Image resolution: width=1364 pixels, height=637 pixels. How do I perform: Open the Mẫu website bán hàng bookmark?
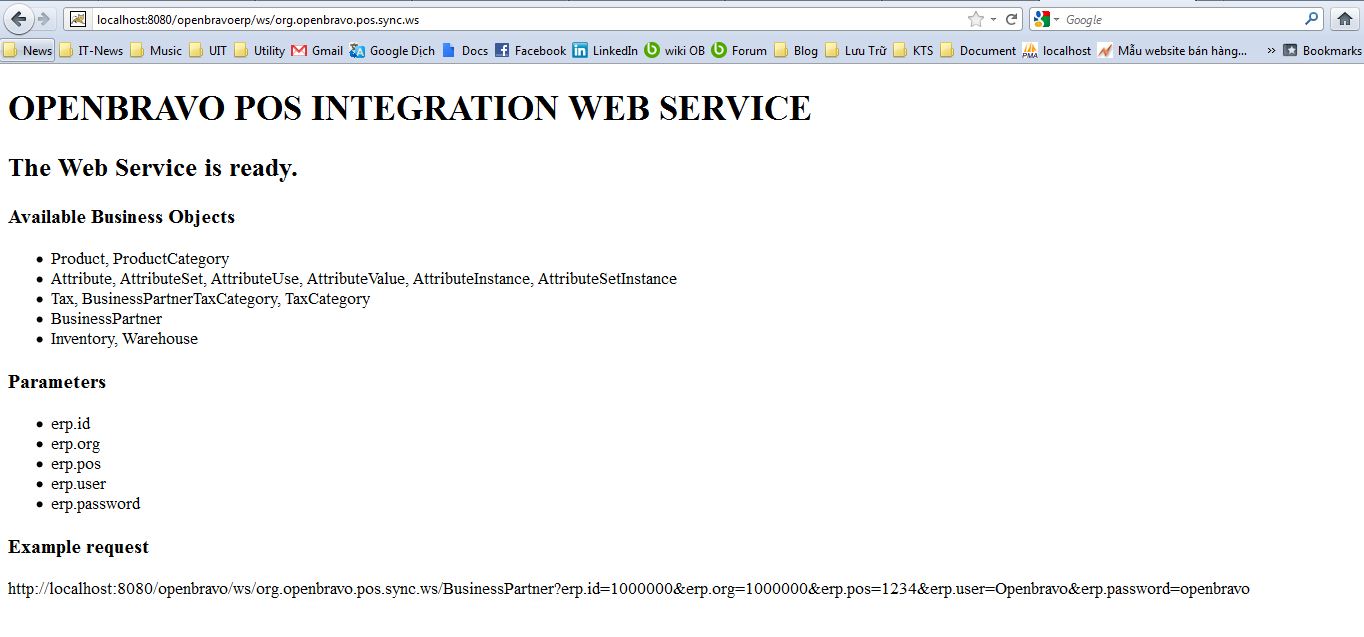(x=1172, y=50)
